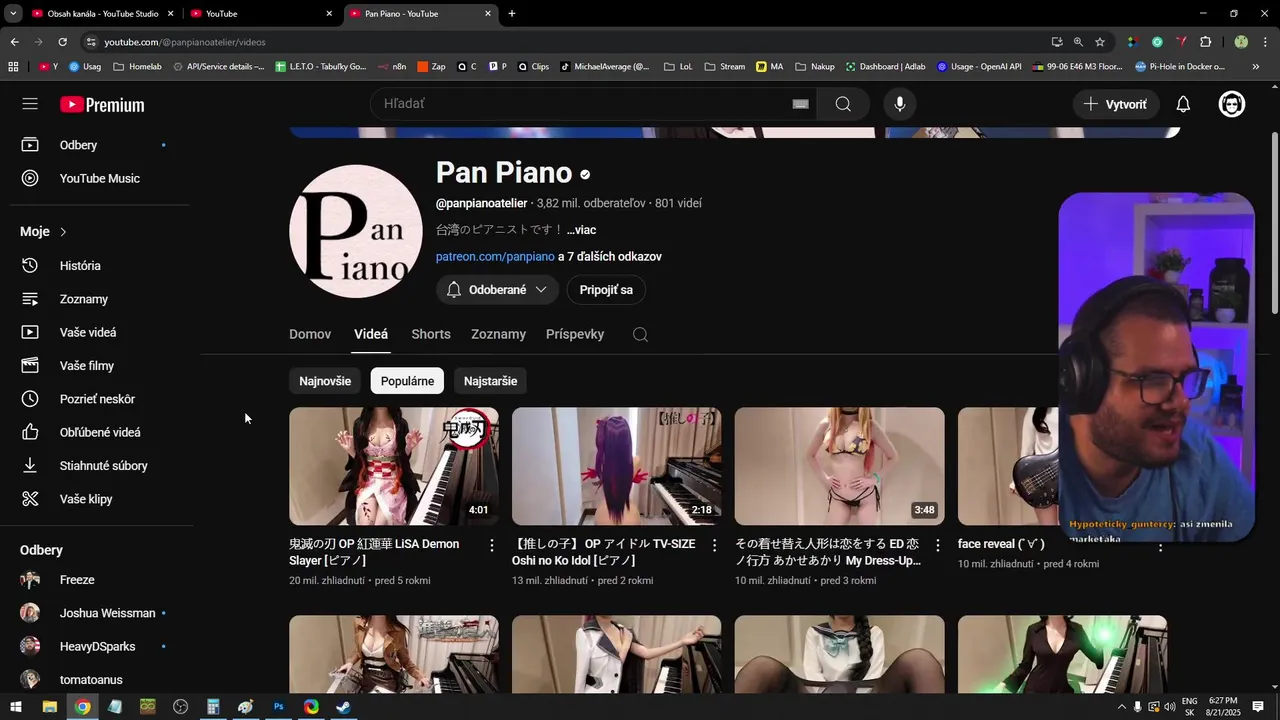1280x720 pixels.
Task: Click the Chrome address bar URL
Action: tap(185, 42)
